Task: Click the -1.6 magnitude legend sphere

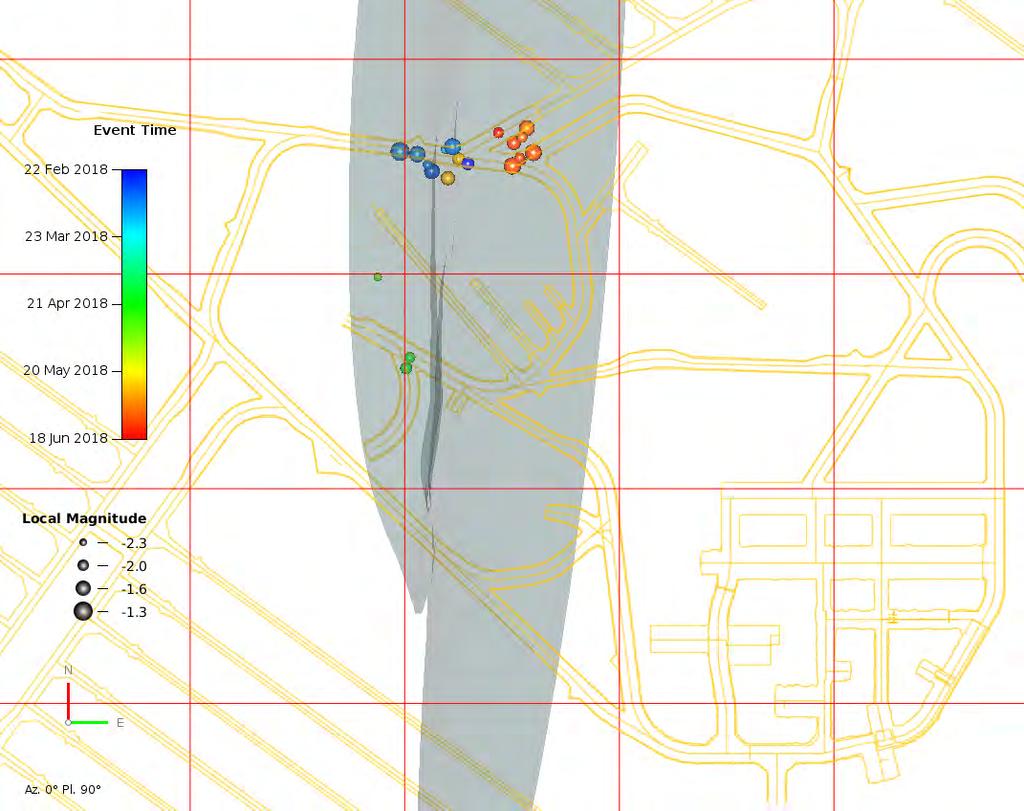Action: (83, 588)
